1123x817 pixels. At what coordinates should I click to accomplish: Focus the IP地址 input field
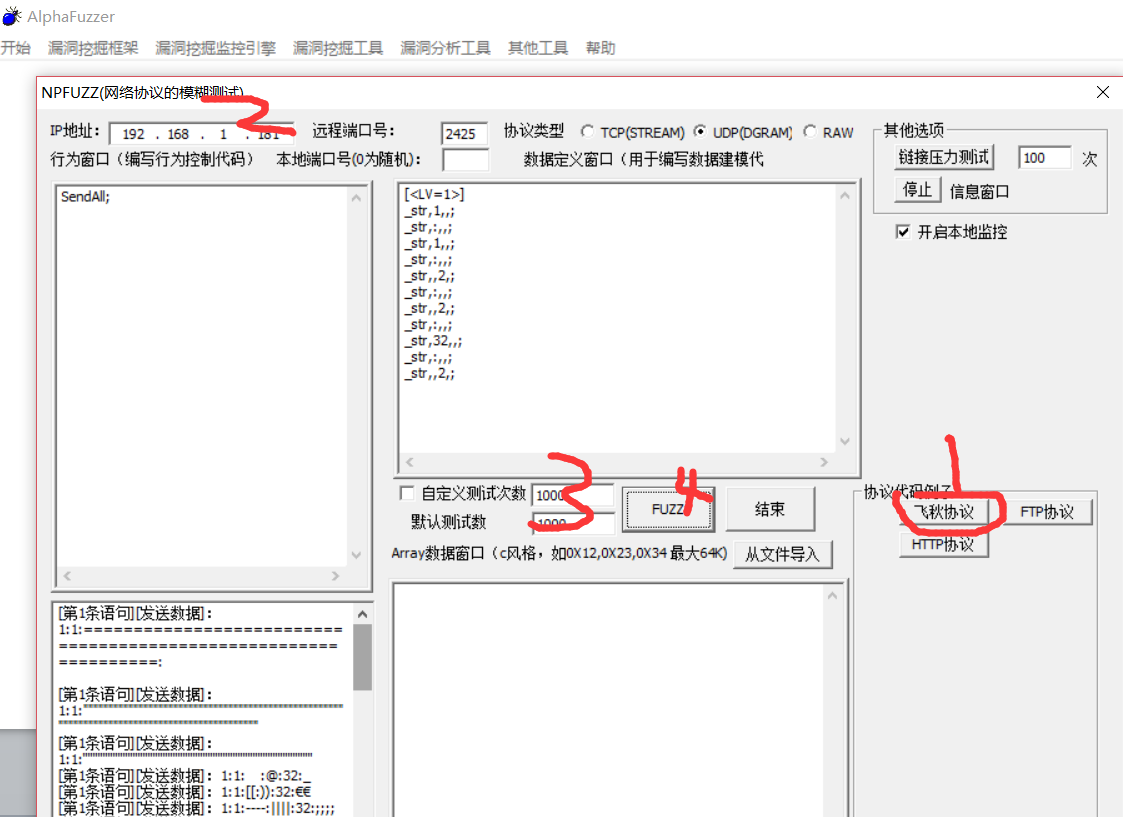202,134
